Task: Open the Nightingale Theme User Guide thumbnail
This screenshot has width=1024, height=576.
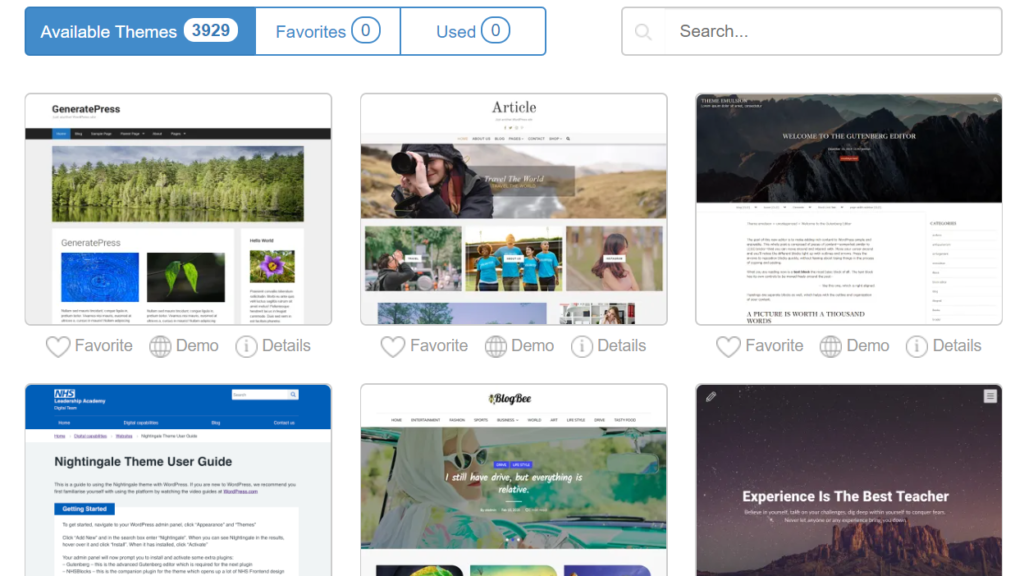Action: (x=178, y=480)
